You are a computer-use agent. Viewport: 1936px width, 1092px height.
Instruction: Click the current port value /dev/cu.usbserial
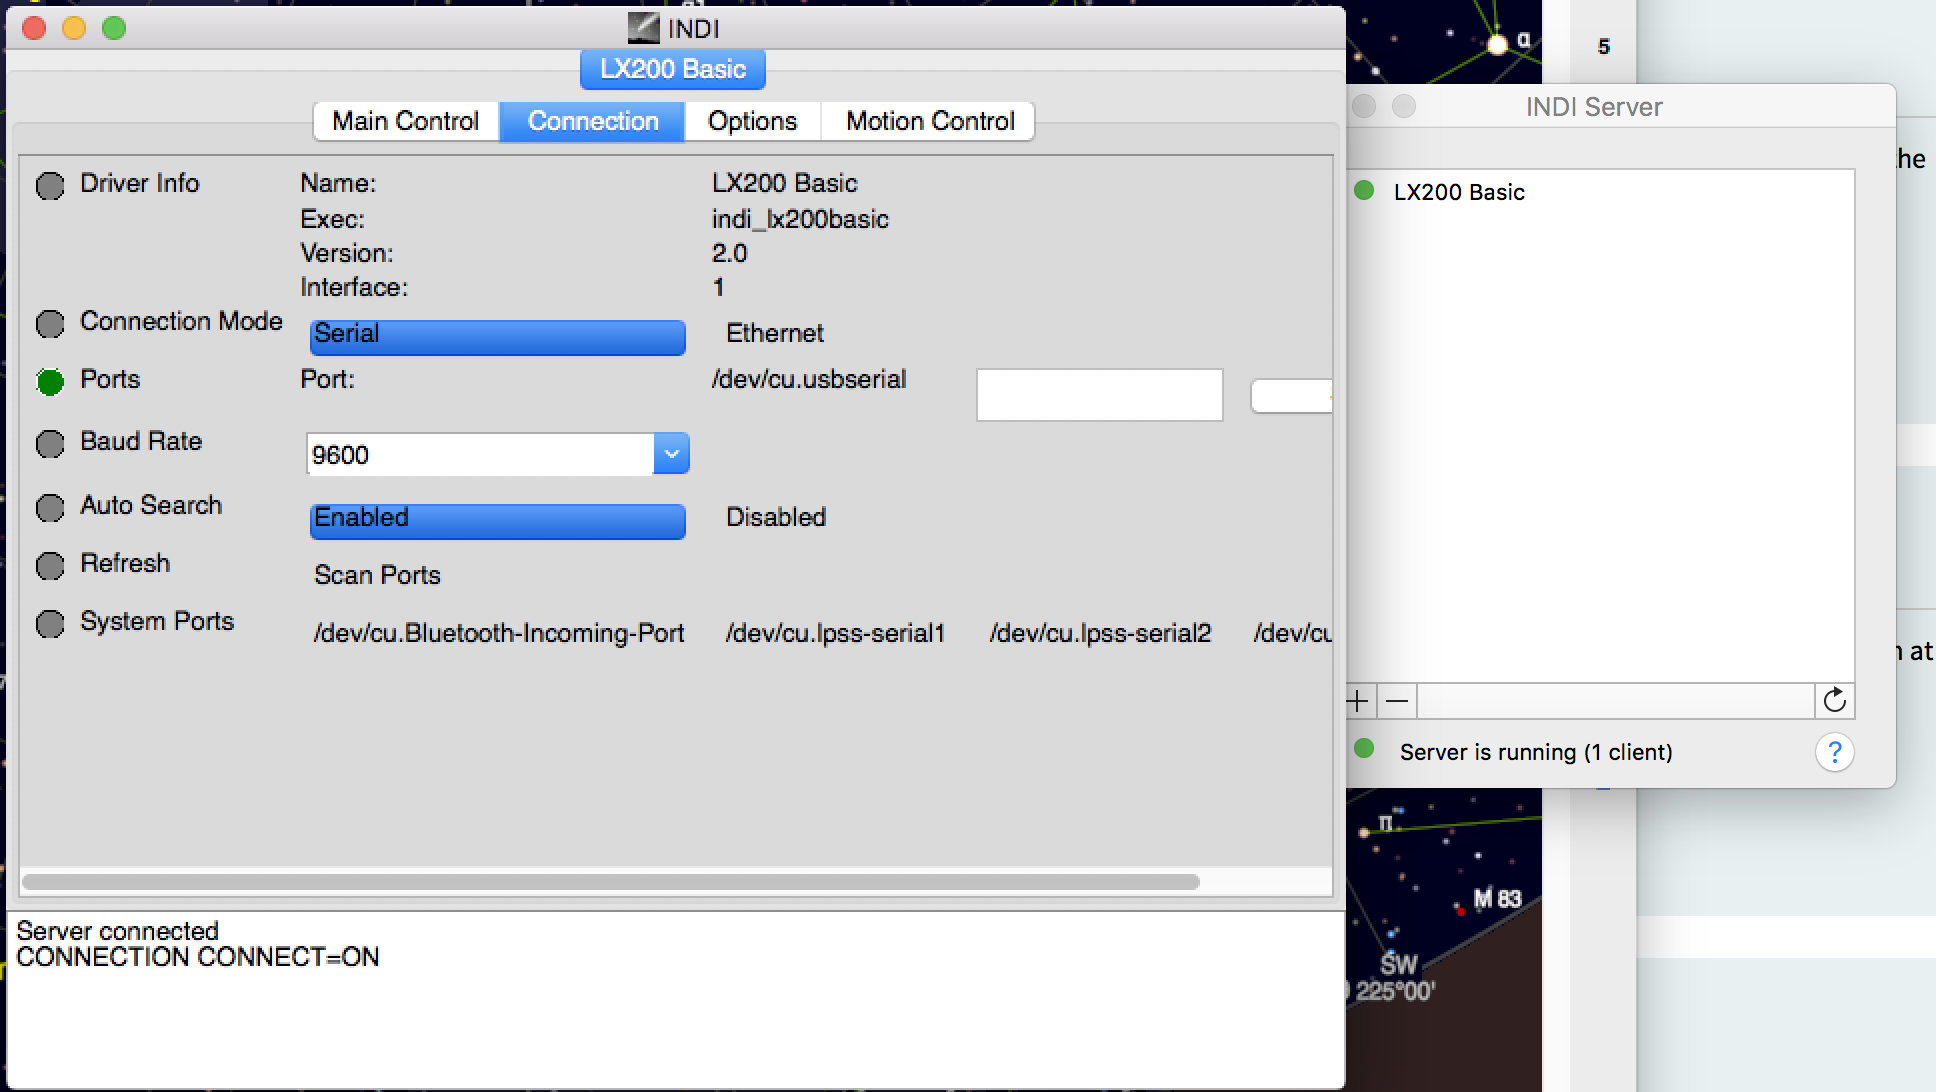click(x=809, y=379)
